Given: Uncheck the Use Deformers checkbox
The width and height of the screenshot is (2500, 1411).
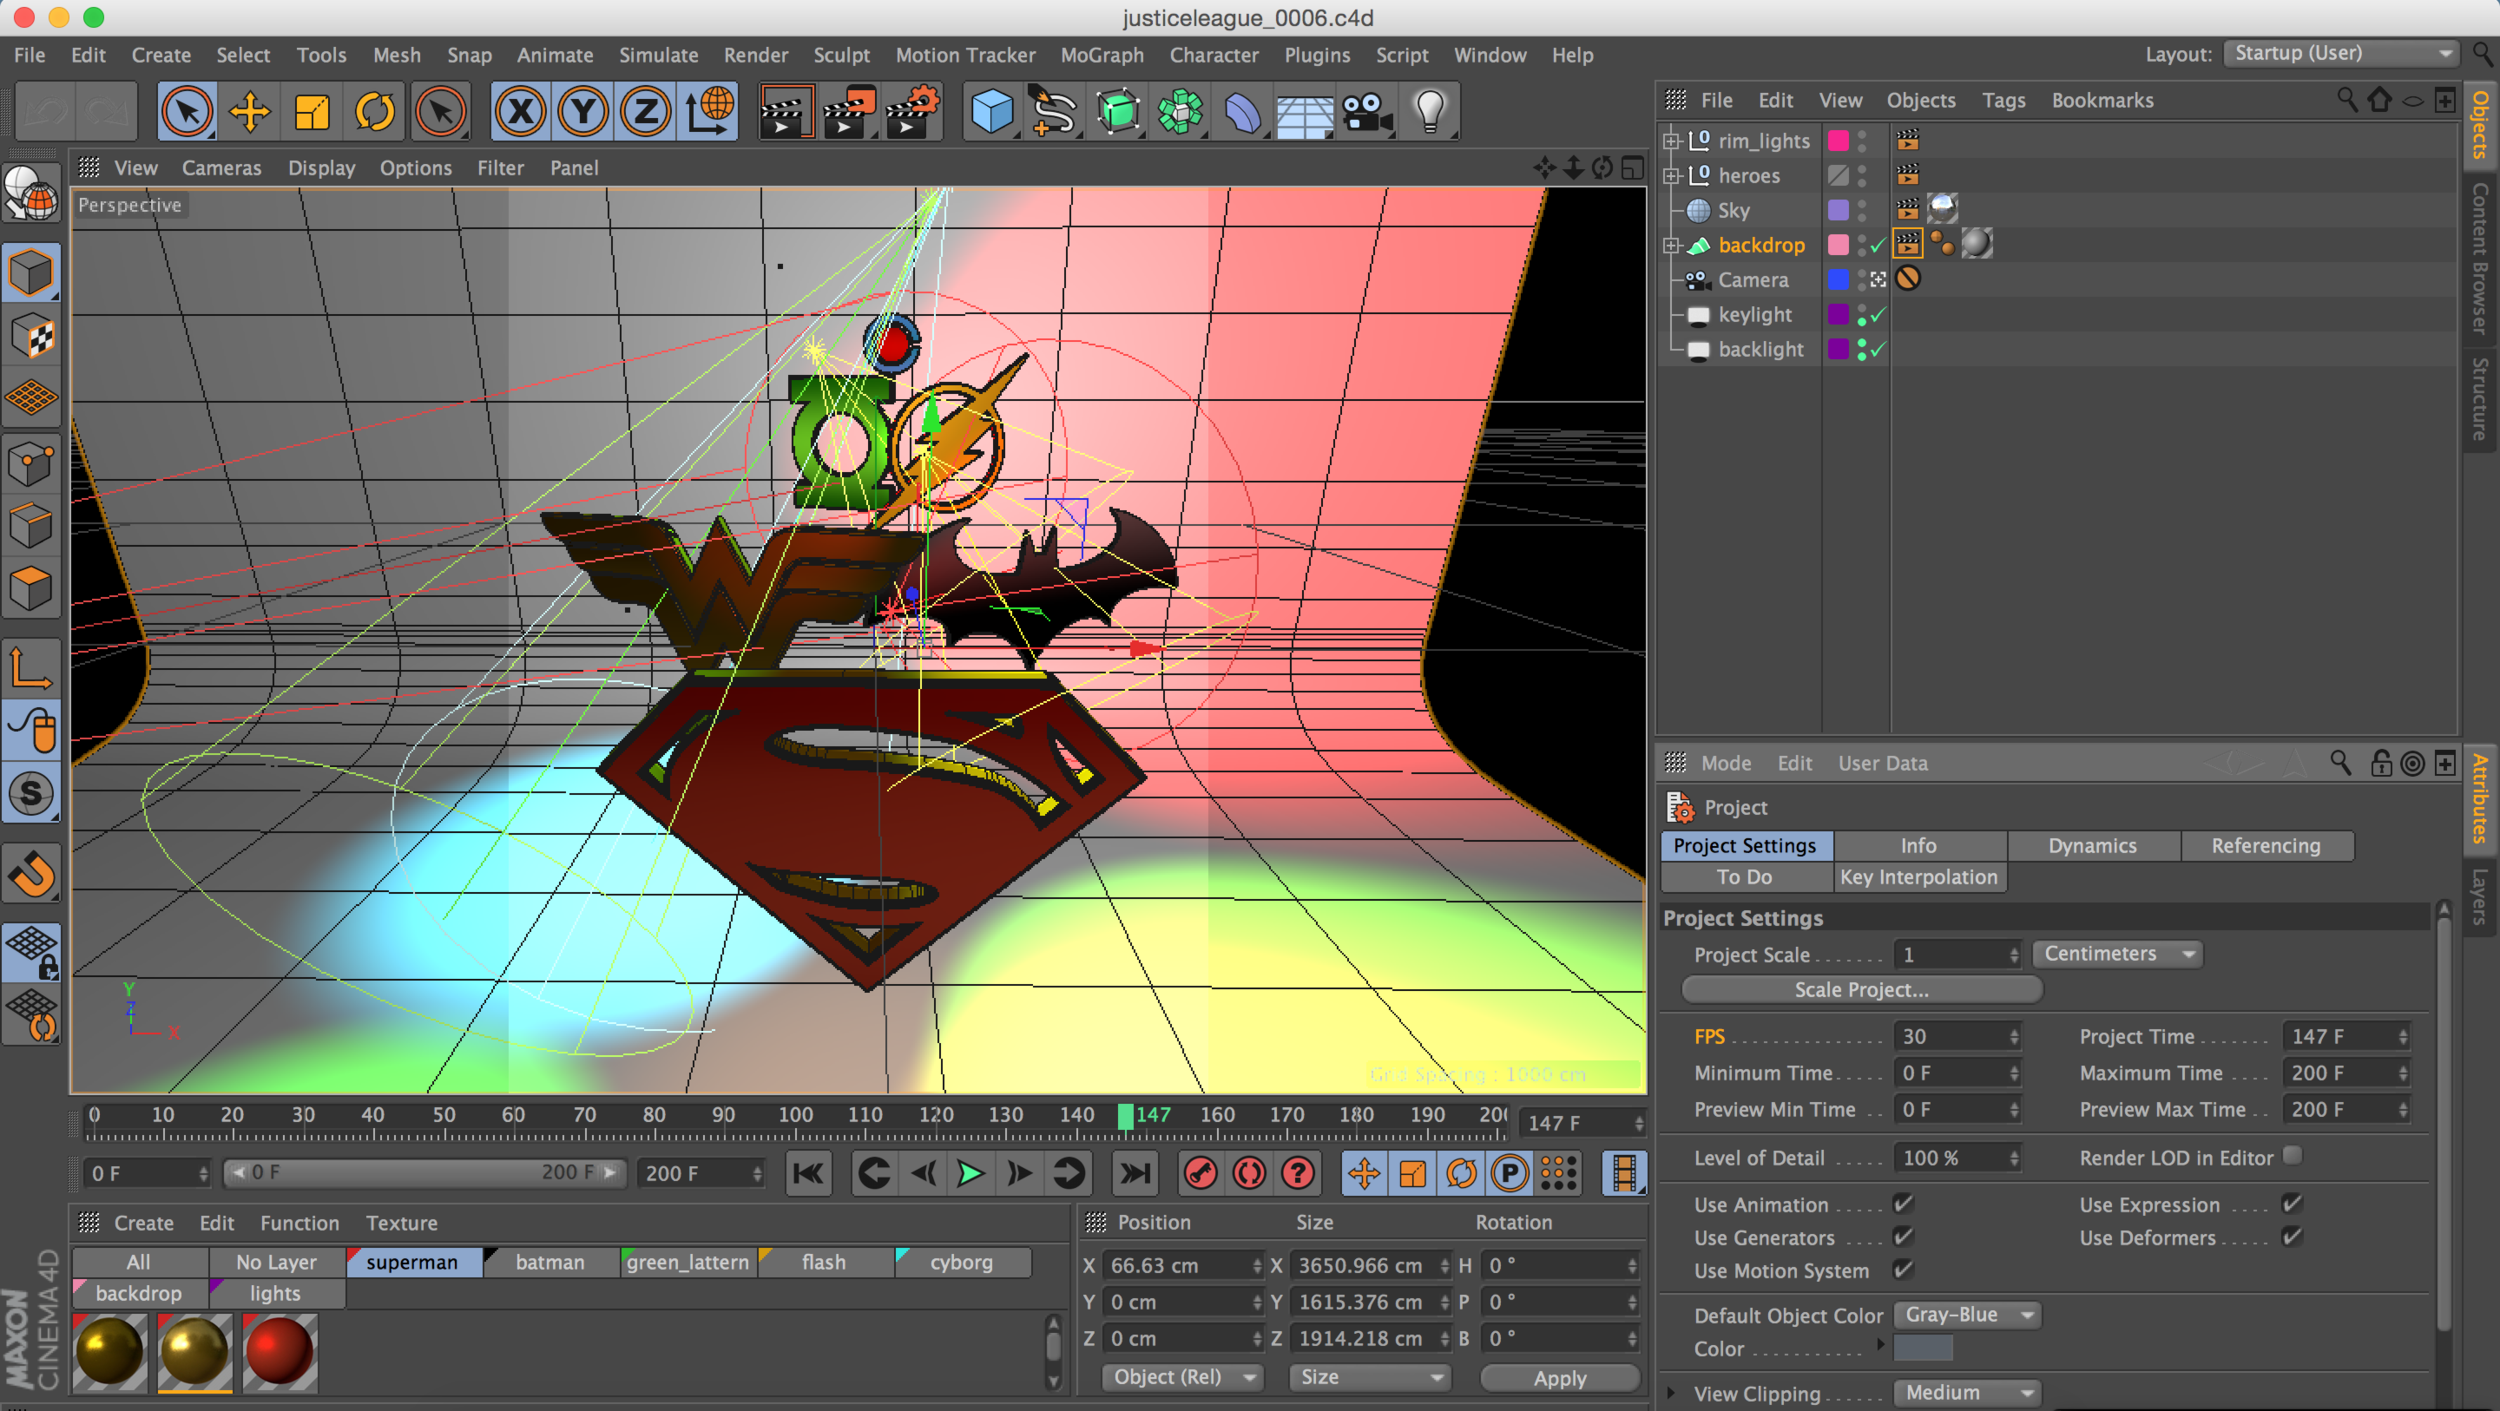Looking at the screenshot, I should point(2291,1237).
